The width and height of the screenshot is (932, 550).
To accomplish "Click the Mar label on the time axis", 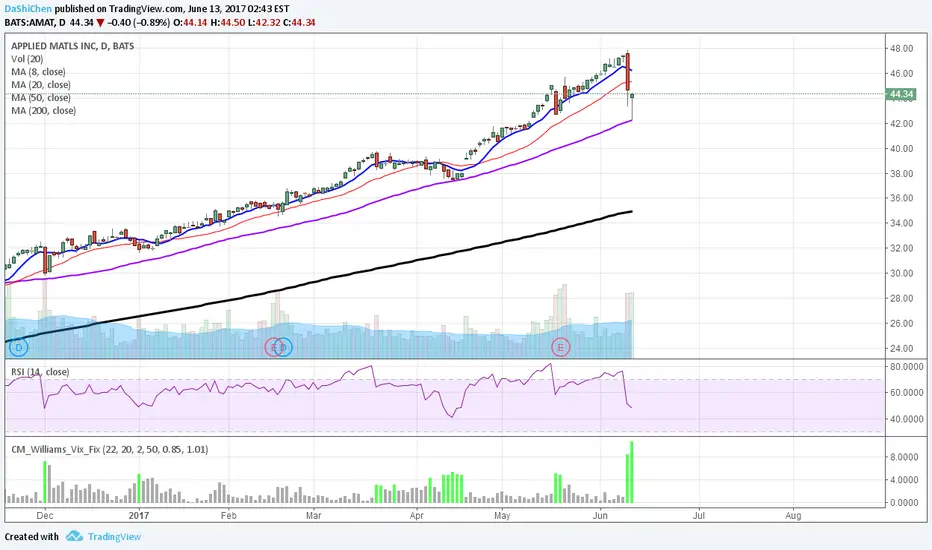I will point(313,516).
